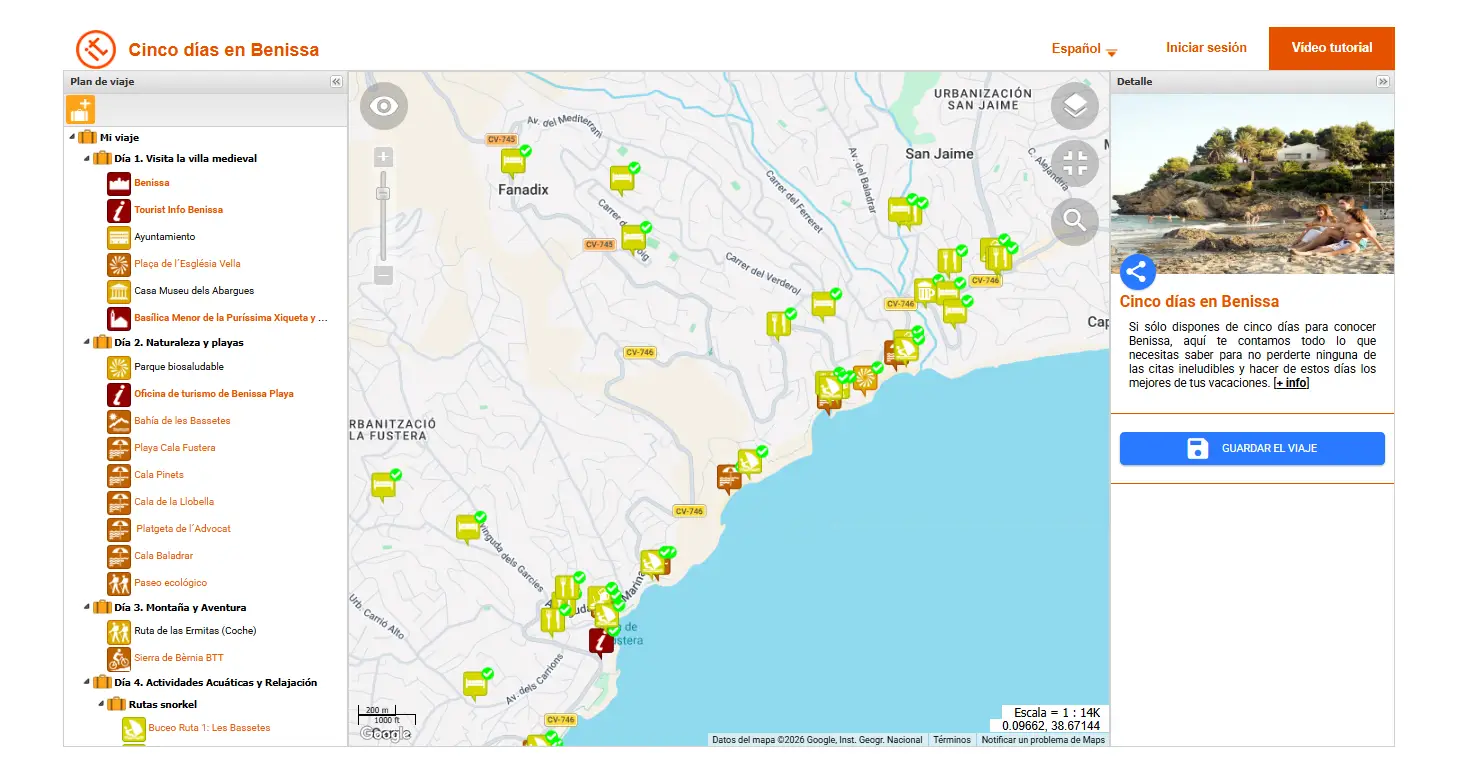Open the Vídeo tutorial tab
The image size is (1461, 777).
pos(1331,48)
